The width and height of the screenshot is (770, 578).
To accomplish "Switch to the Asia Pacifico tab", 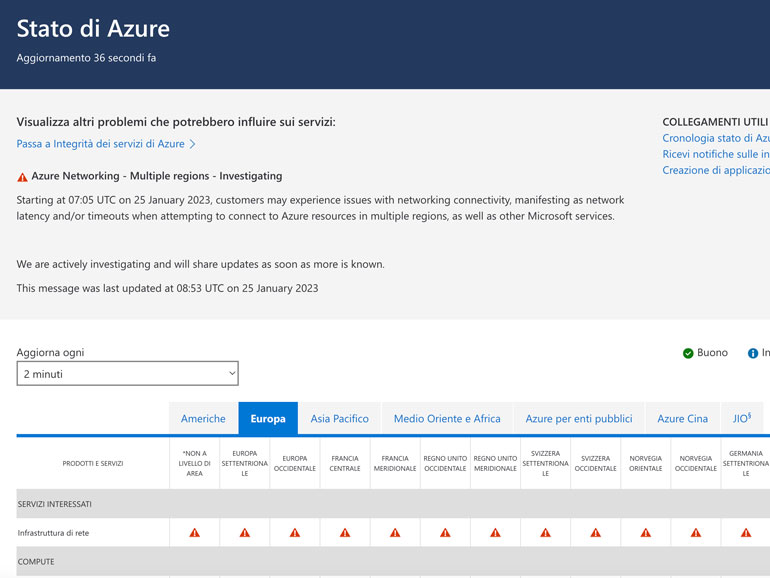I will (x=339, y=418).
